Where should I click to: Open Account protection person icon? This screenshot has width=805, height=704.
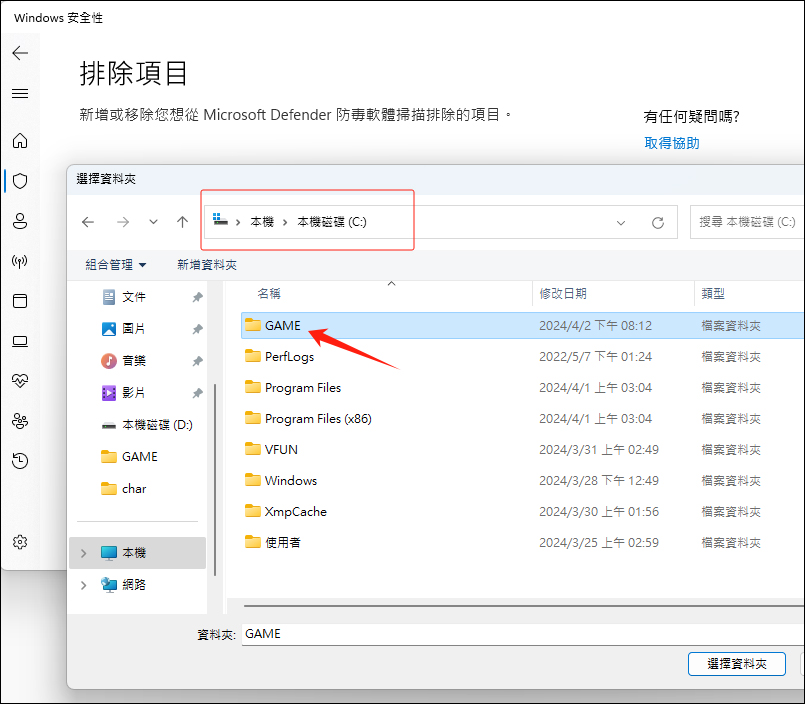click(20, 221)
